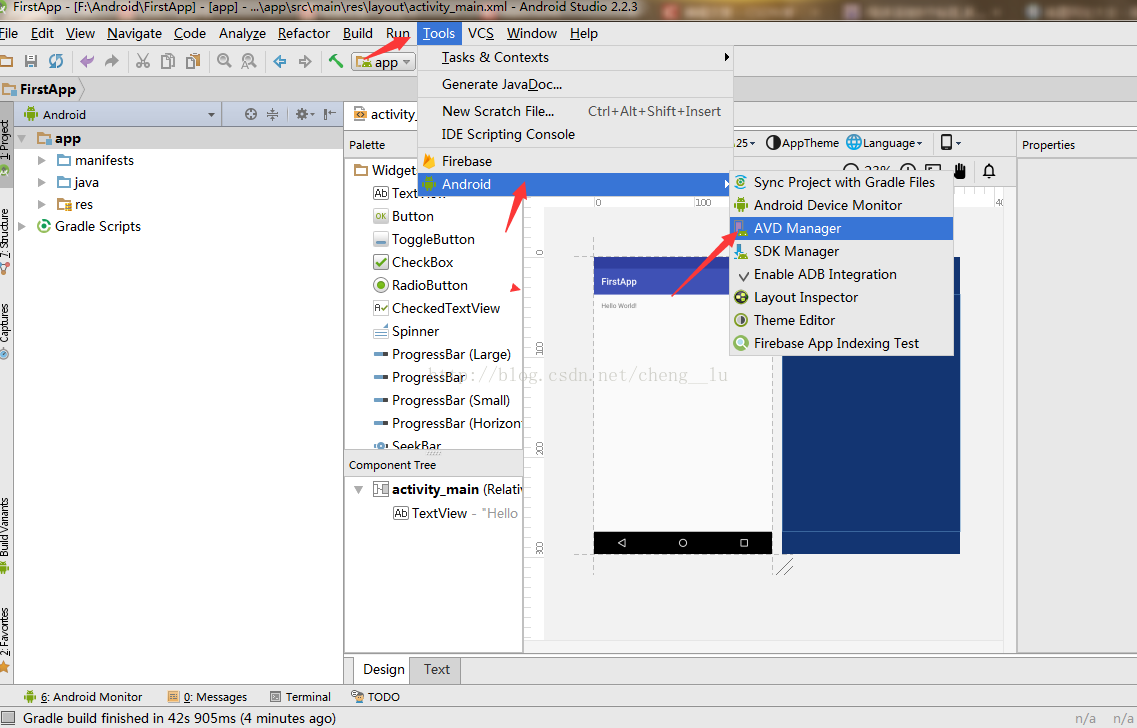The image size is (1137, 728).
Task: Click the Replace magnifier-with-A icon
Action: [249, 62]
